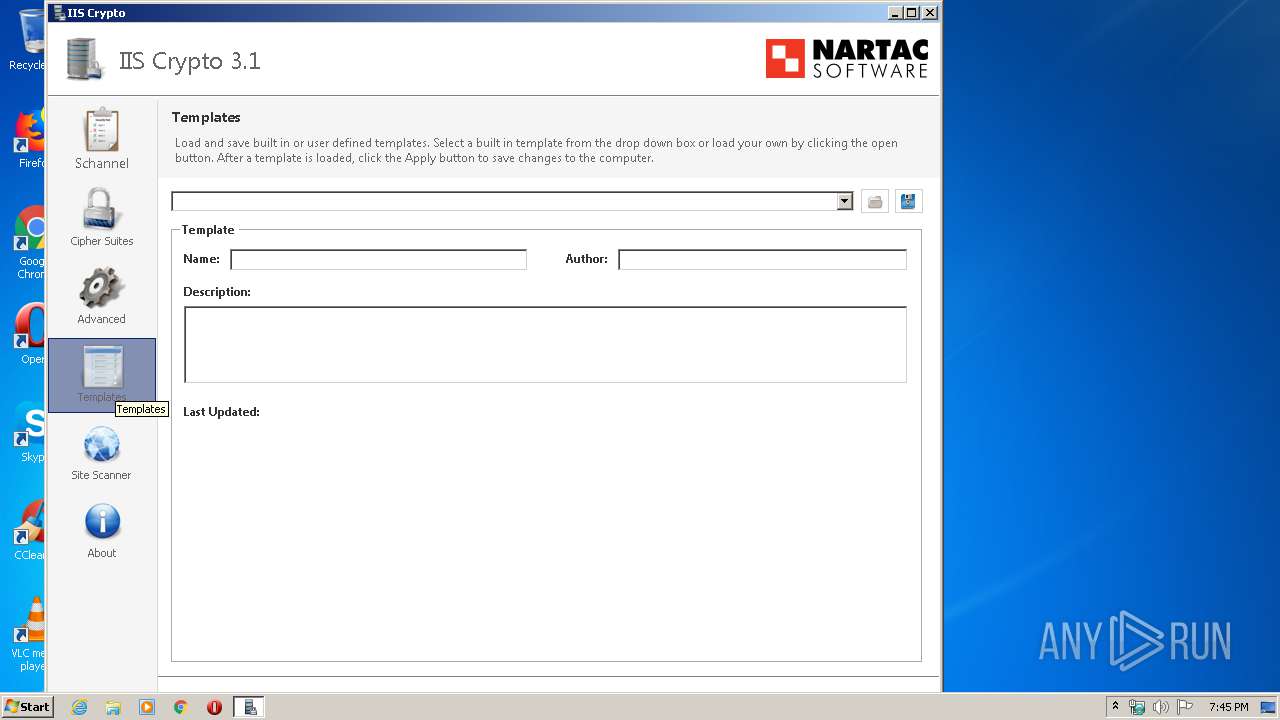Click the network tray icon
The image size is (1280, 720).
click(1137, 707)
